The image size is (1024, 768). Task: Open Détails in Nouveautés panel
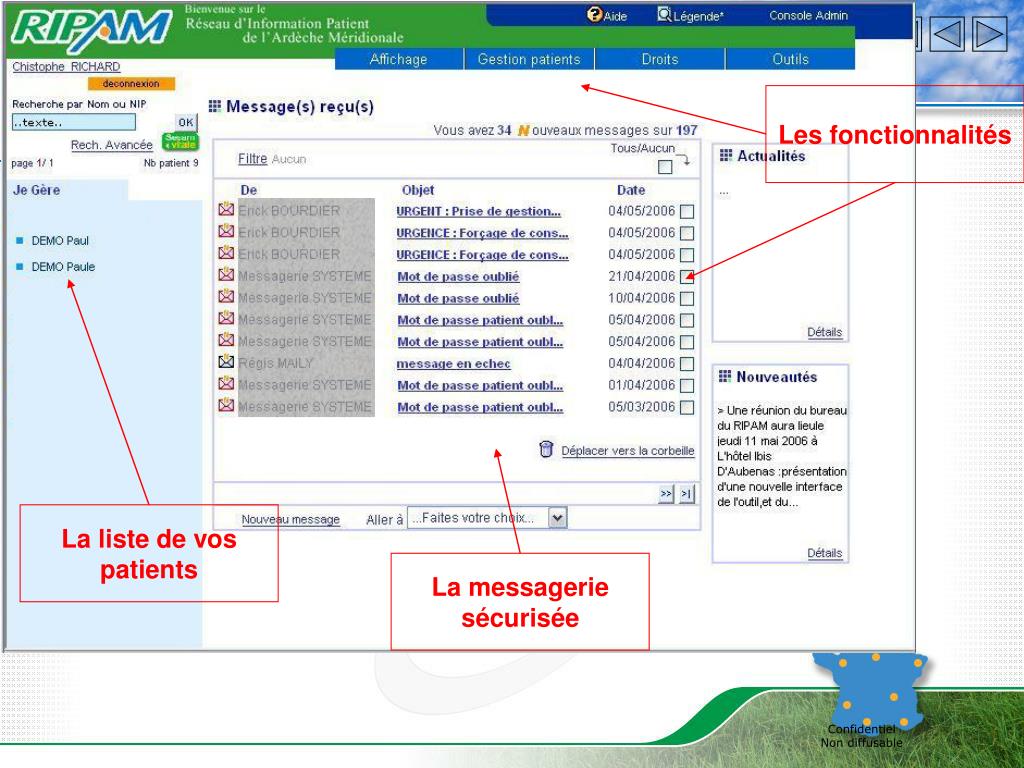pyautogui.click(x=824, y=552)
